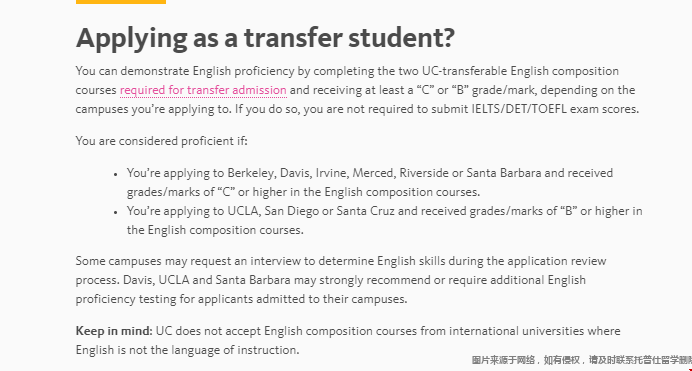Click the sentence starting "Some campuses may request"
The image size is (692, 371).
click(341, 261)
